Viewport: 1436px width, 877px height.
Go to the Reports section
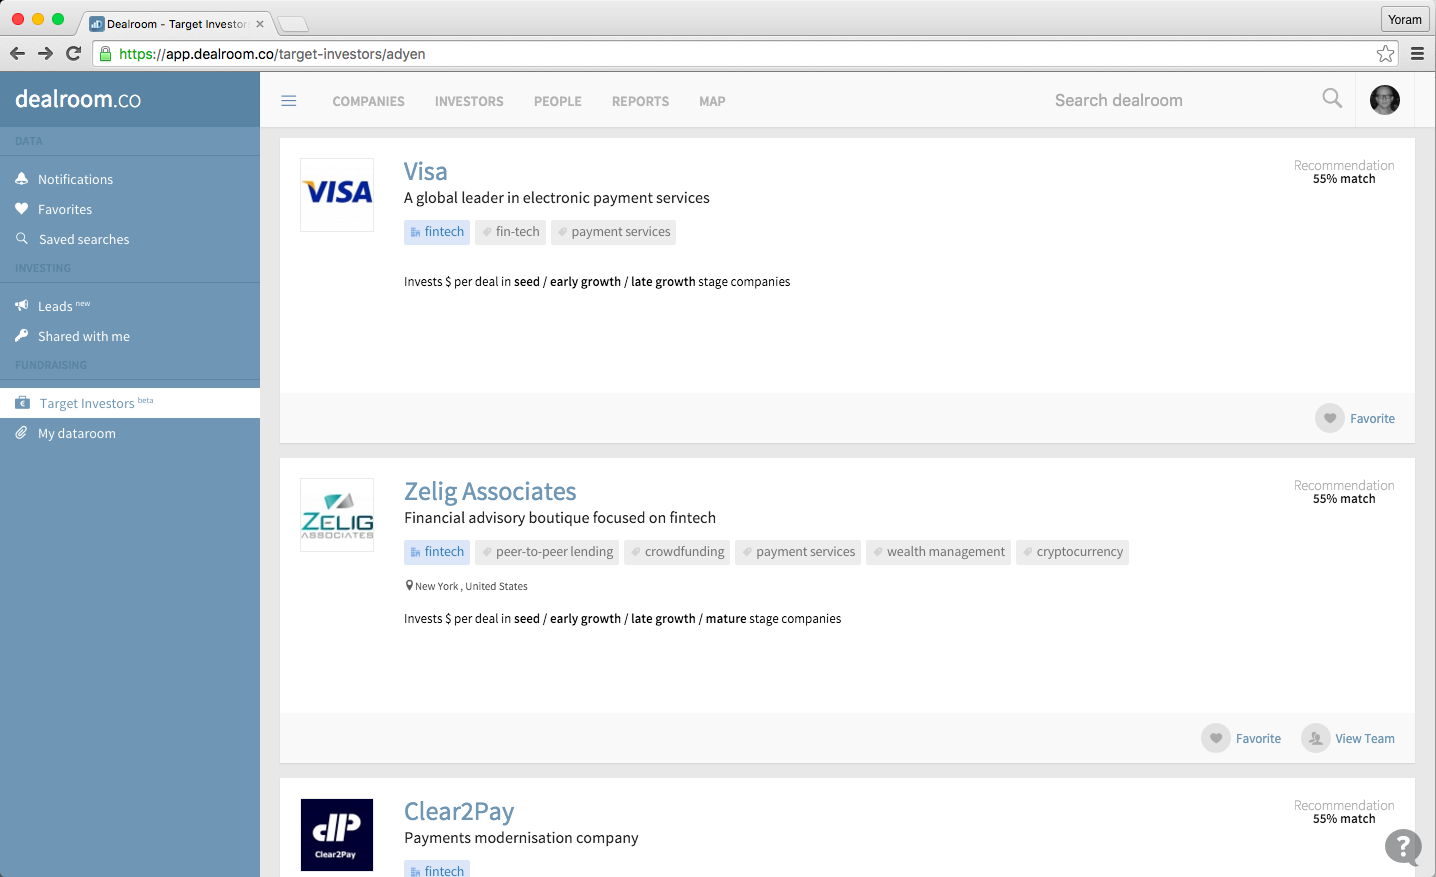(x=640, y=102)
